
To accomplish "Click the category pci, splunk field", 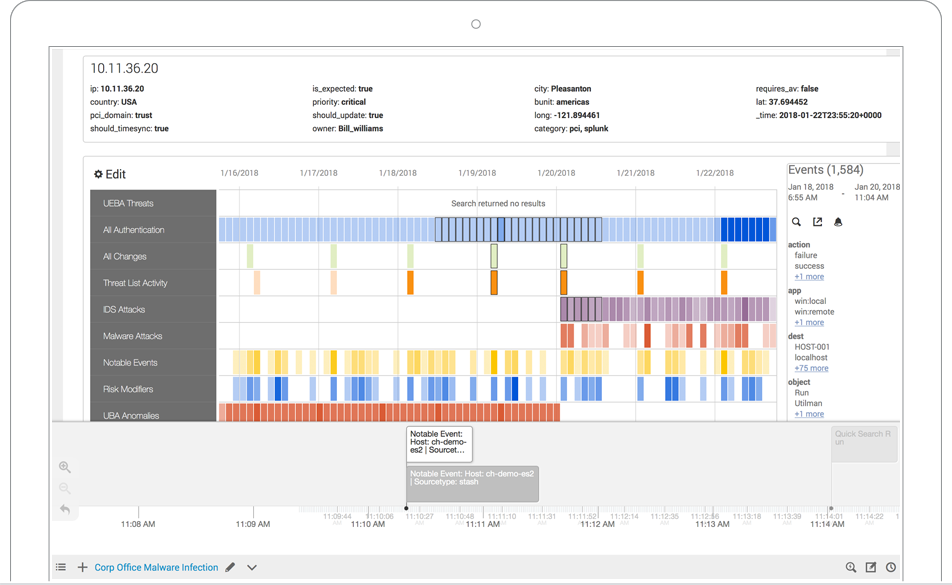I will 571,129.
